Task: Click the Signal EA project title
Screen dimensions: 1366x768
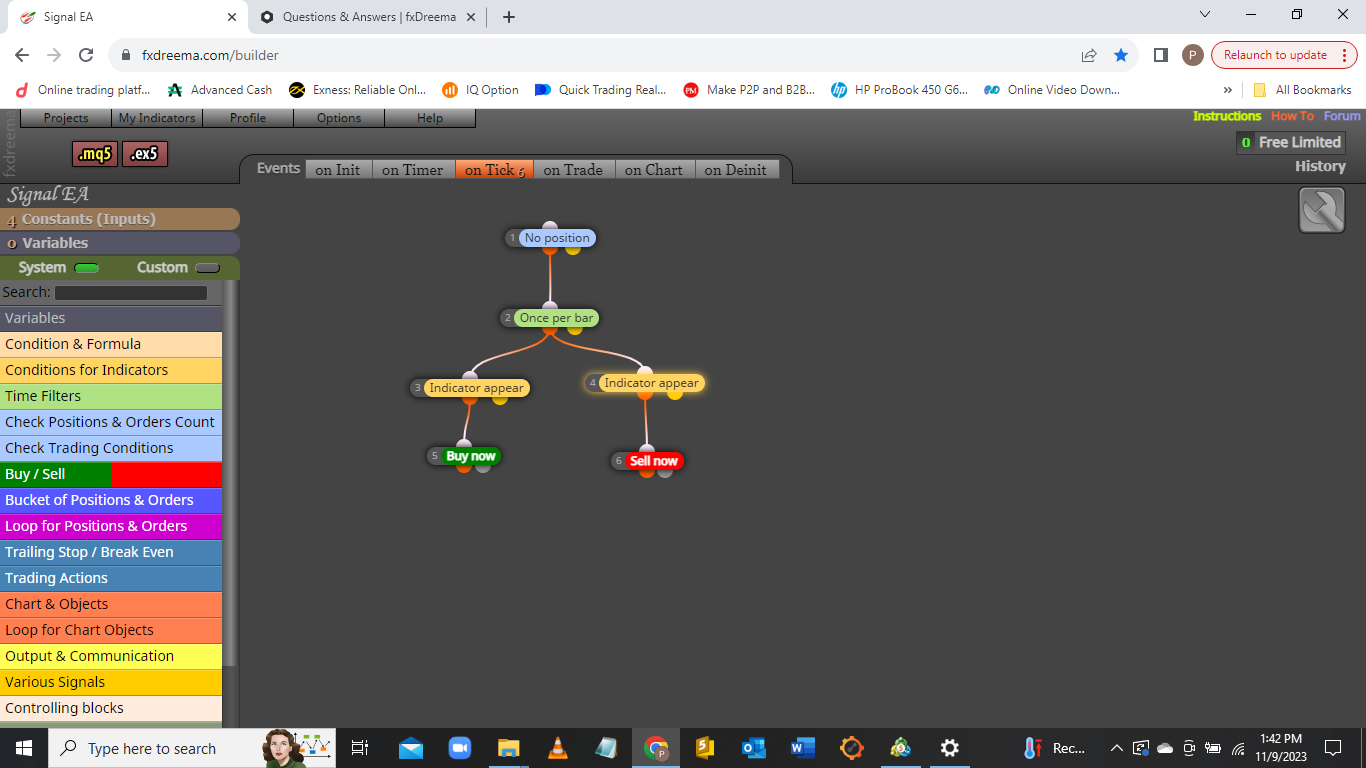Action: point(48,194)
